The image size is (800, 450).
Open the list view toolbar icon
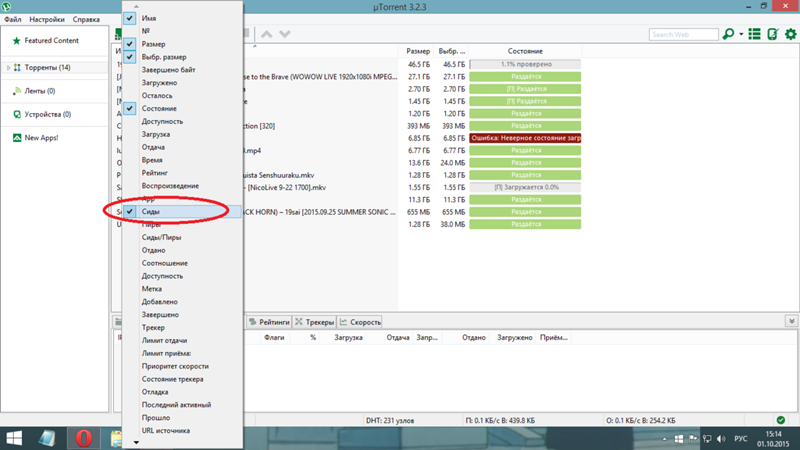pos(755,34)
